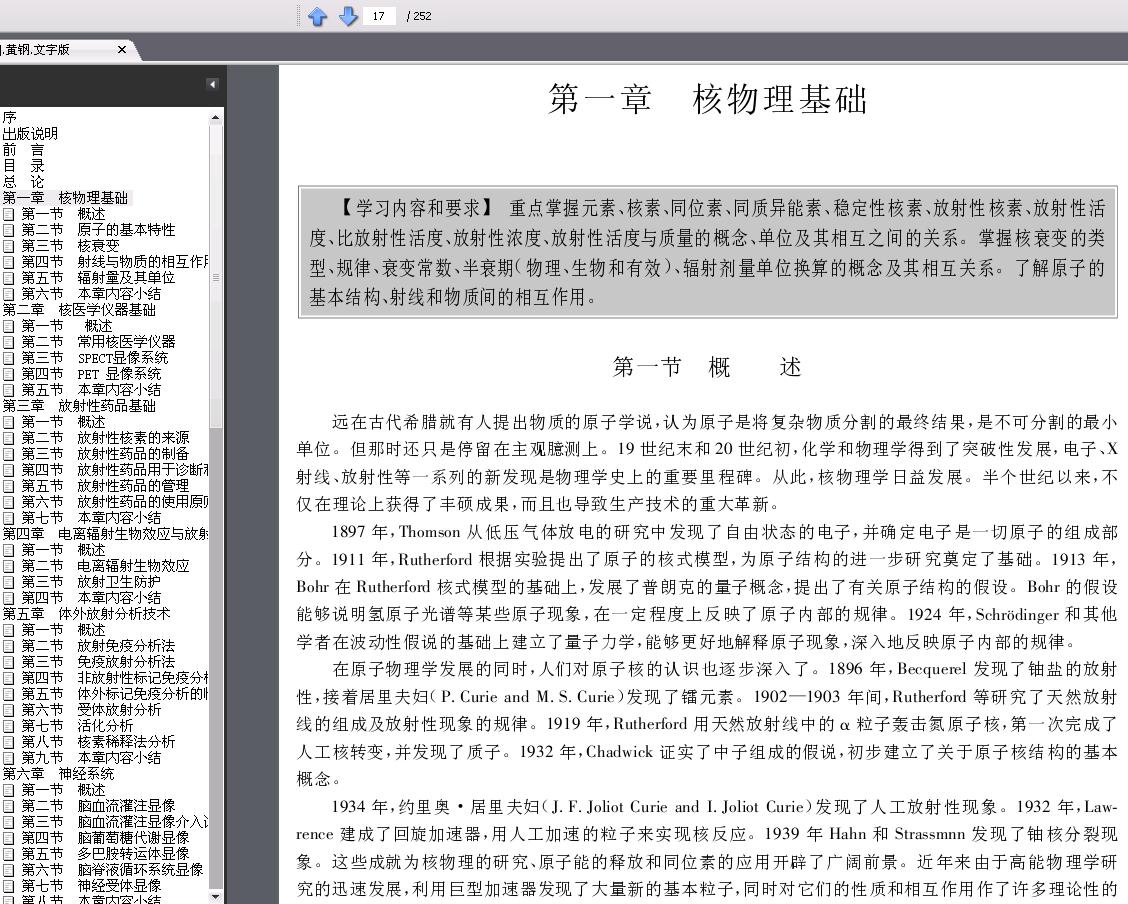Image resolution: width=1128 pixels, height=904 pixels.
Task: Open bookmark 第八节 核素稀释法分析
Action: tap(98, 741)
